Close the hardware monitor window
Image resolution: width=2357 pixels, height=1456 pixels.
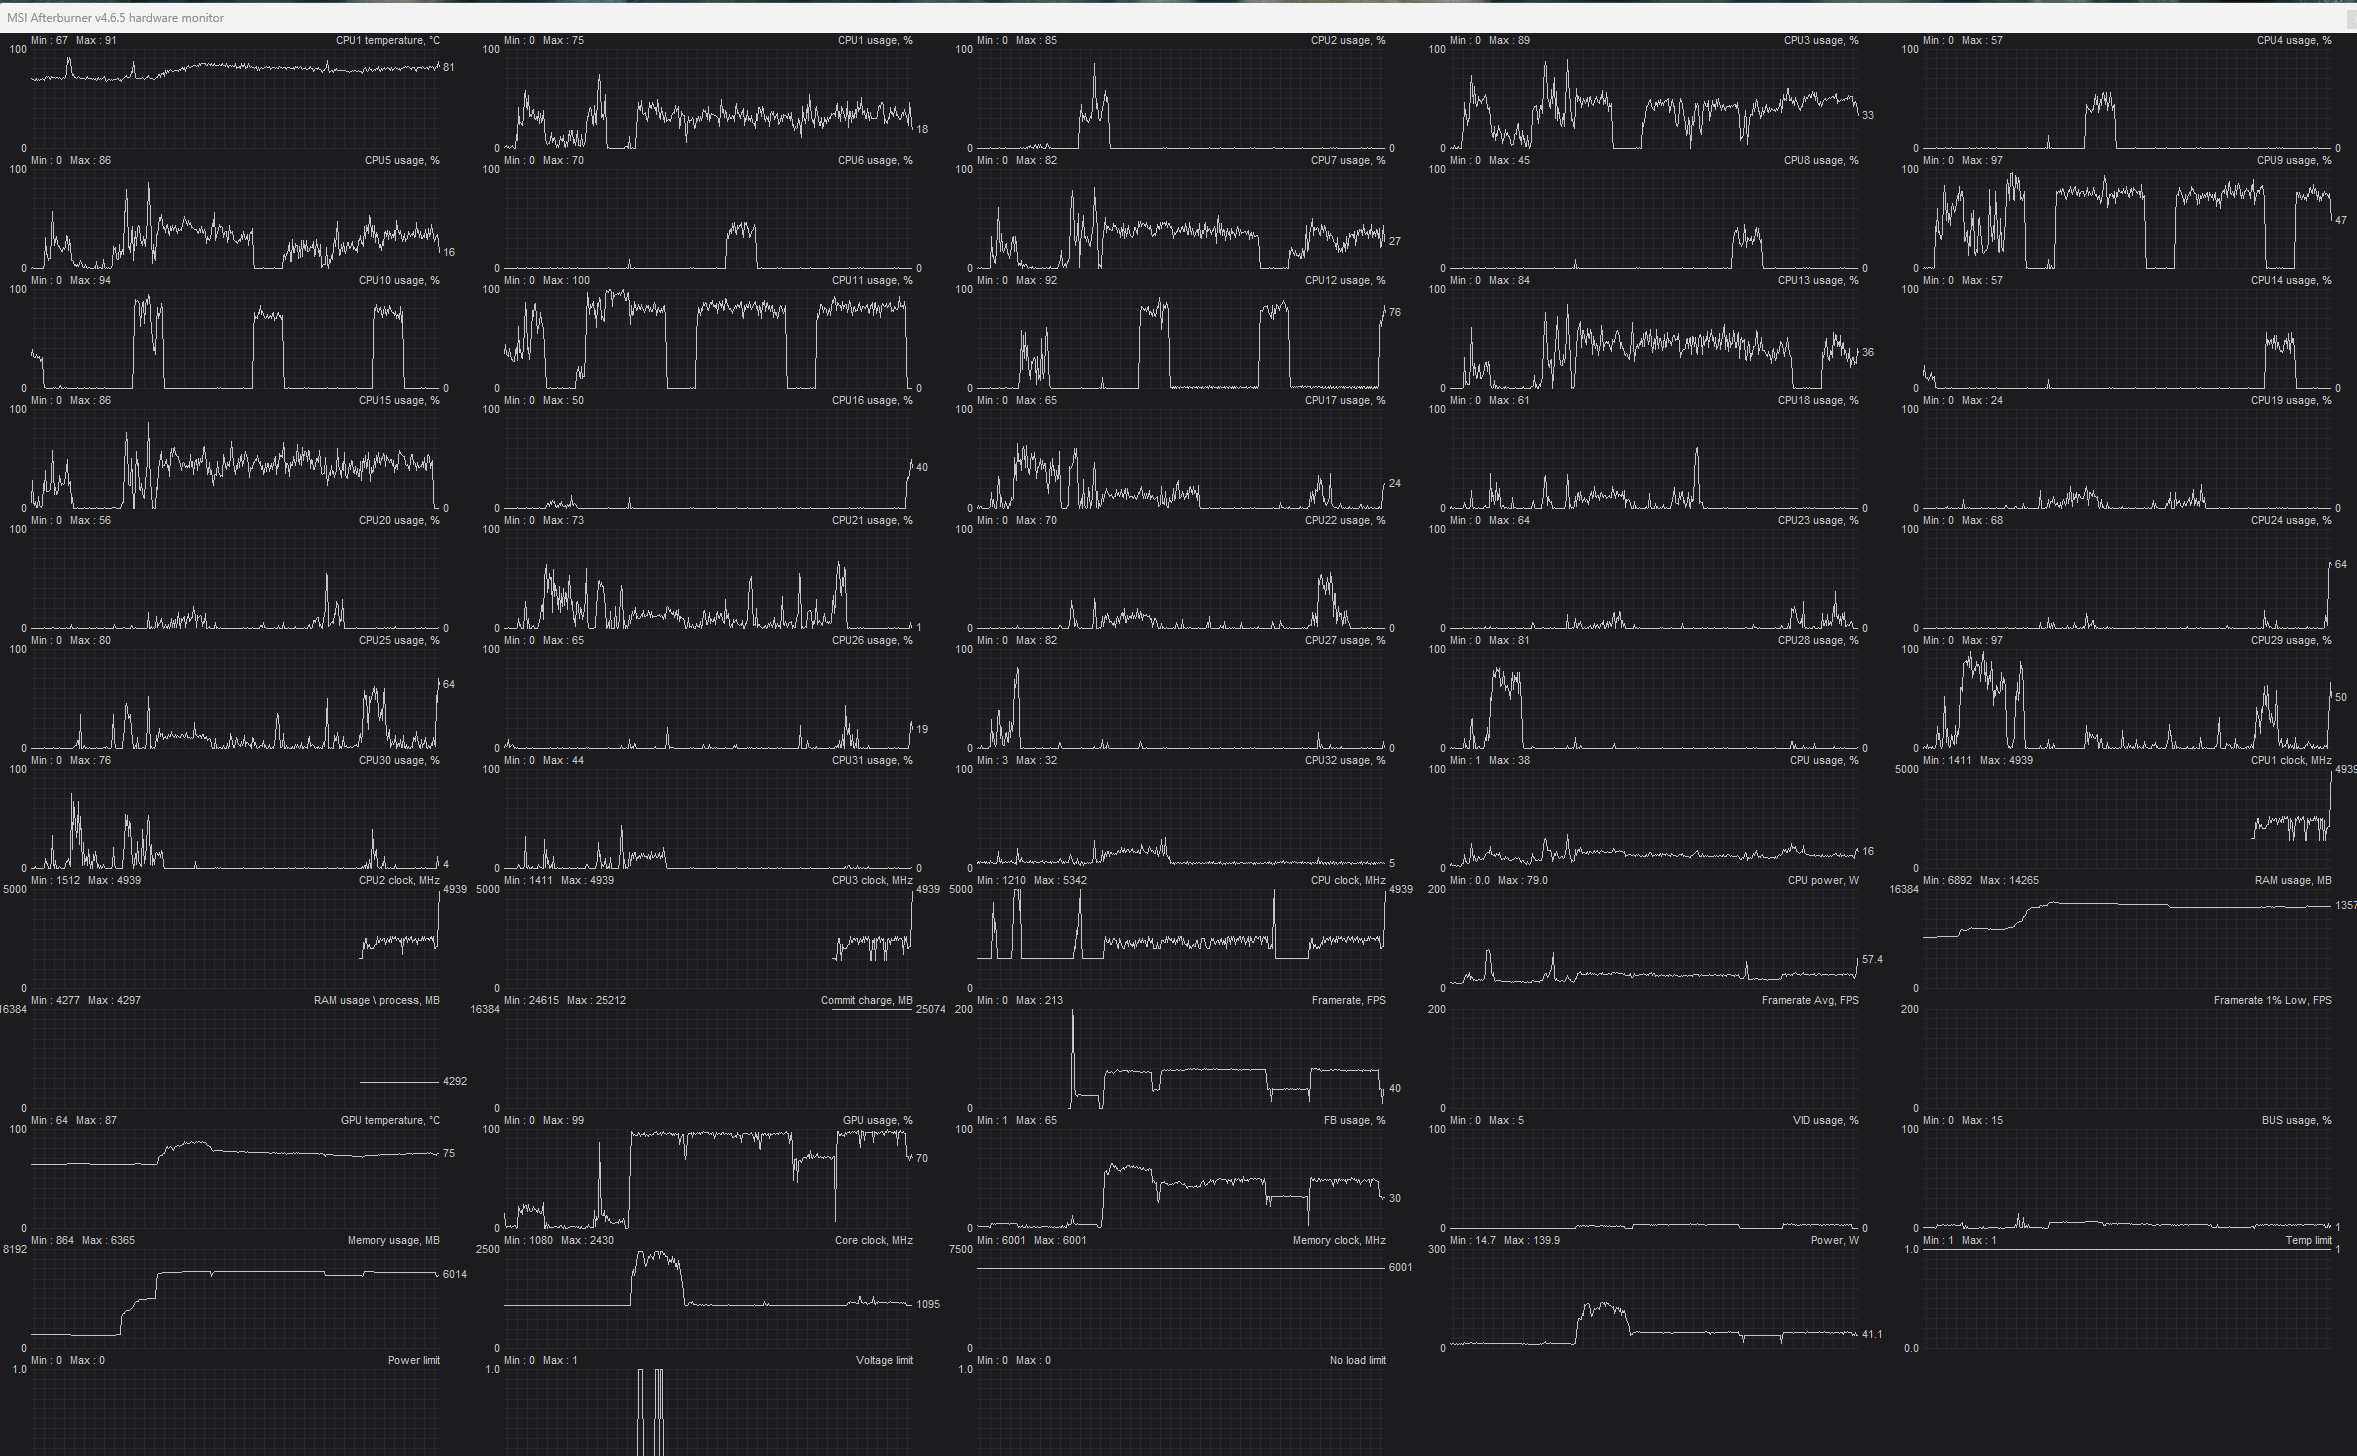point(2351,17)
